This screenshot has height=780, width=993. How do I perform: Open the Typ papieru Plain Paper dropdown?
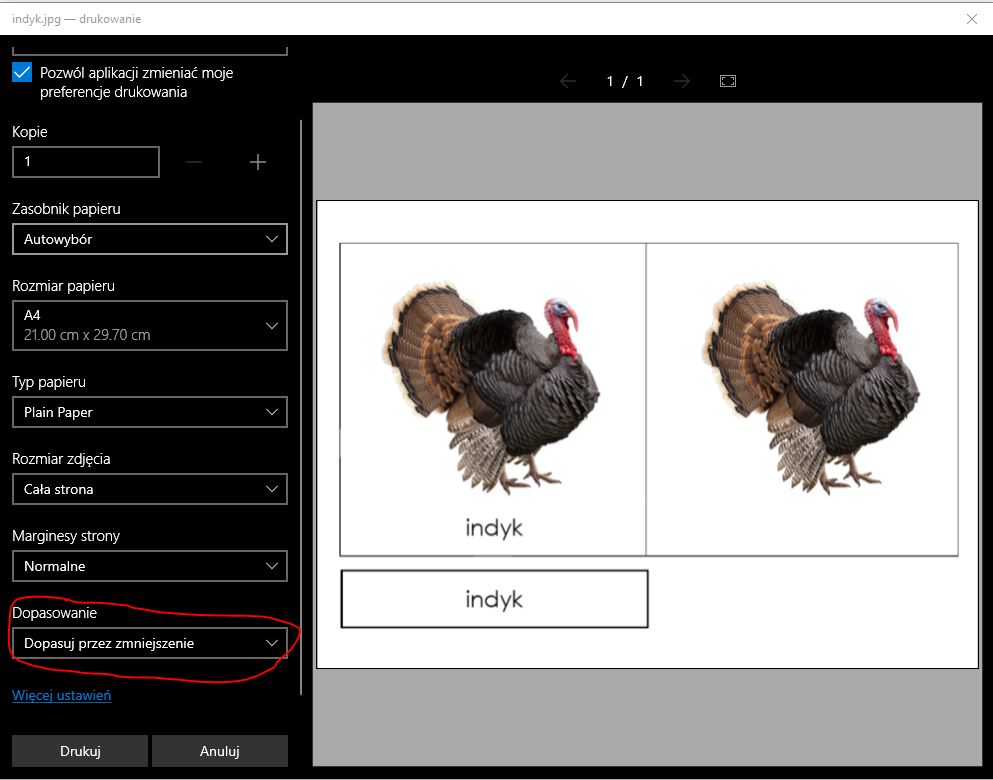coord(149,412)
